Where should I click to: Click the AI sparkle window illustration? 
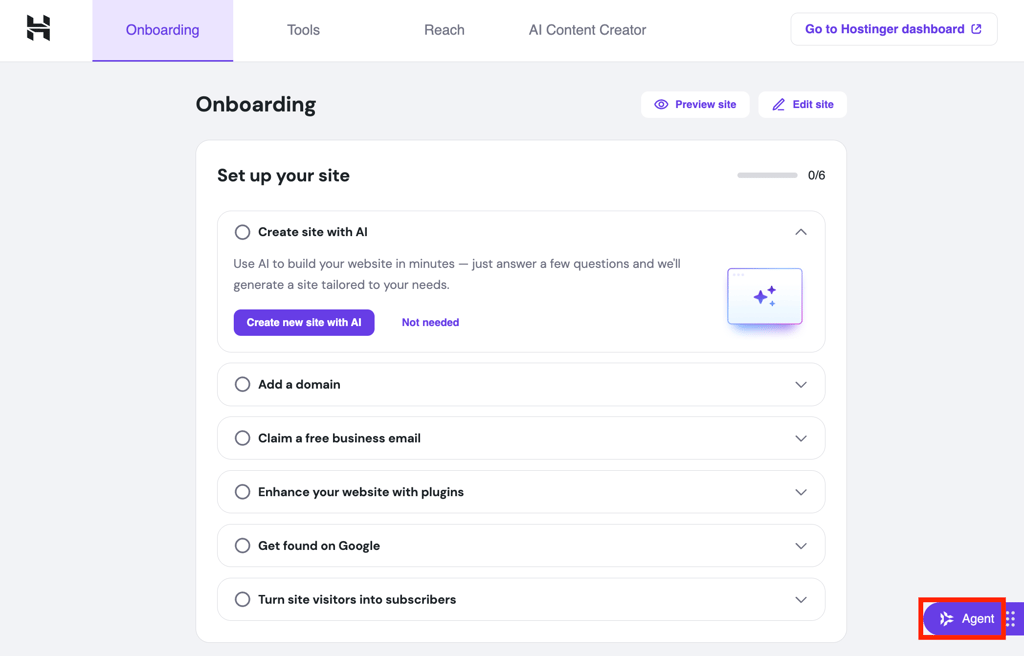(x=765, y=297)
